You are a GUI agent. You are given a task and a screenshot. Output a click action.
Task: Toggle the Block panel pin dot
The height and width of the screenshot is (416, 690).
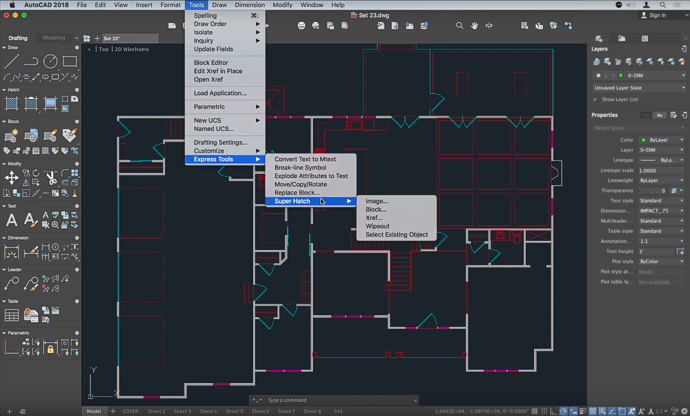(x=77, y=121)
